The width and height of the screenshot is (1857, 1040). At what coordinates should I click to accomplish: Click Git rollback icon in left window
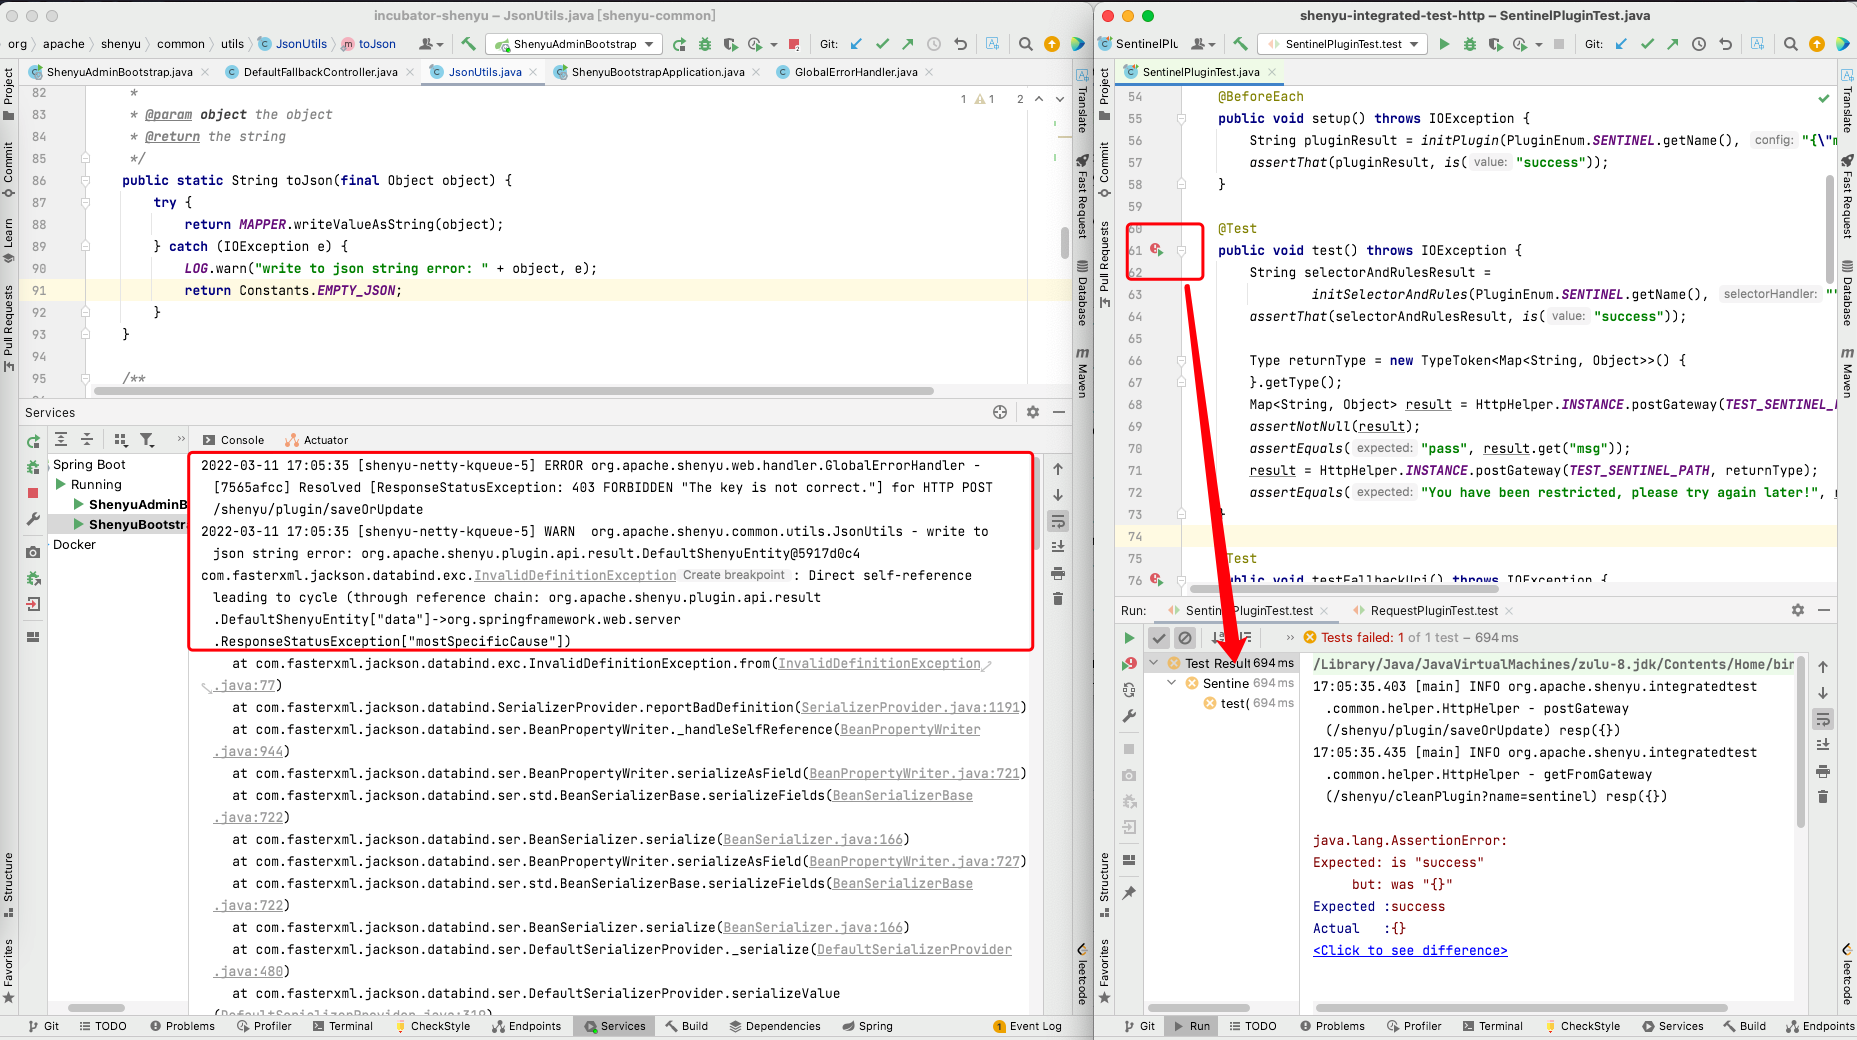961,44
